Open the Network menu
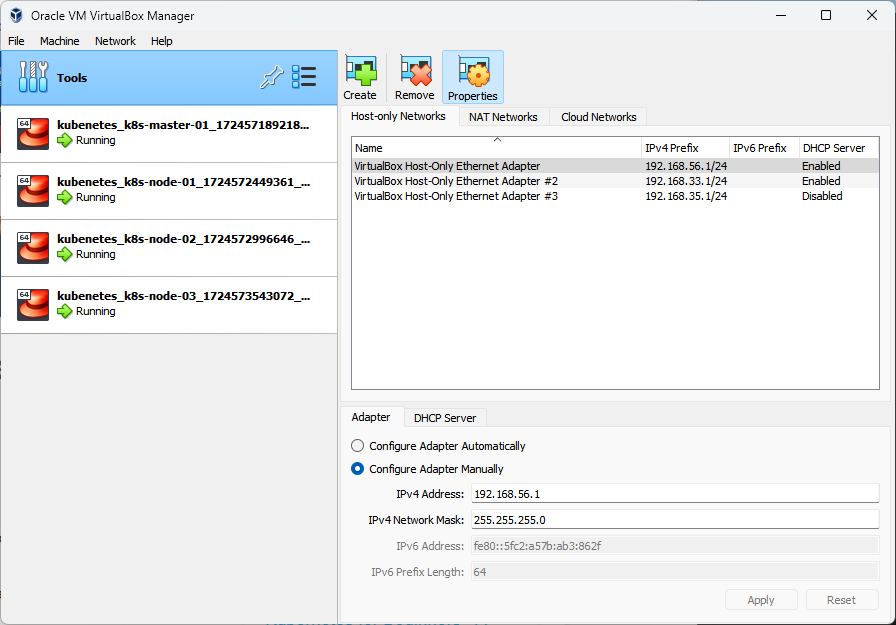 click(115, 41)
